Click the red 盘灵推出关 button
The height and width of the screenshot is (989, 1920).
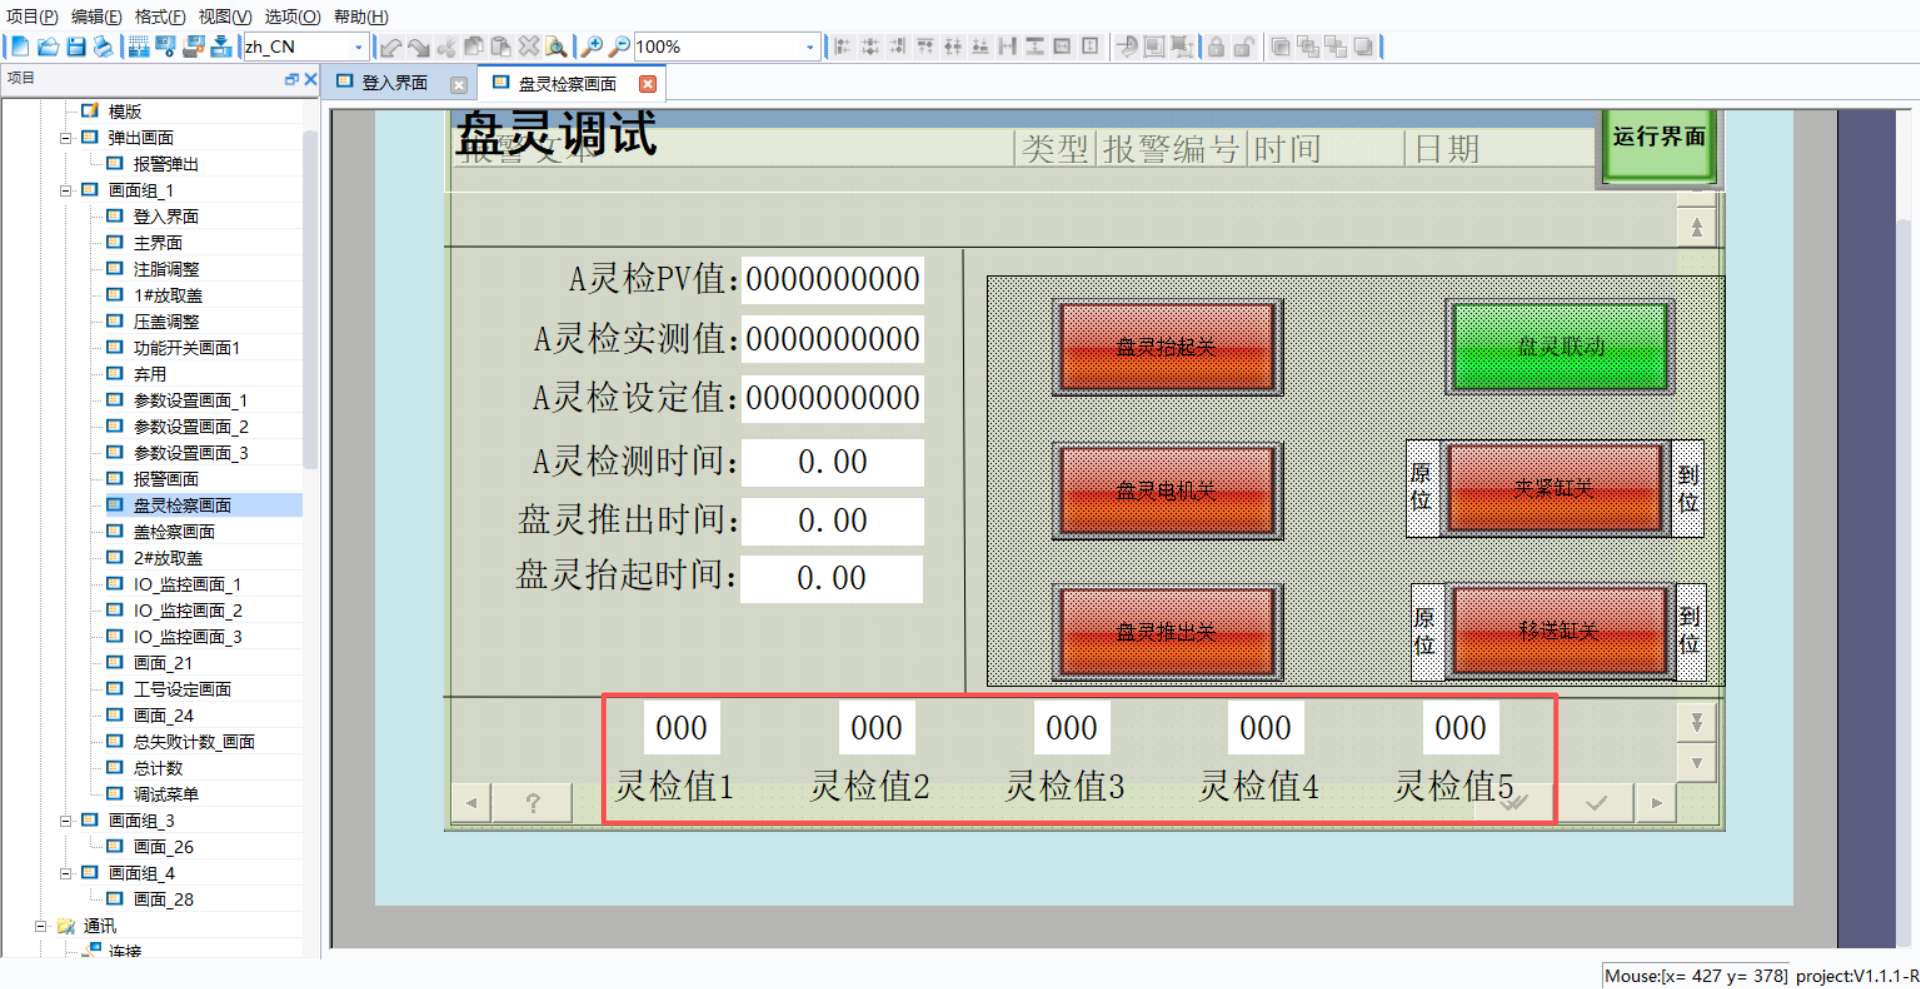1167,632
